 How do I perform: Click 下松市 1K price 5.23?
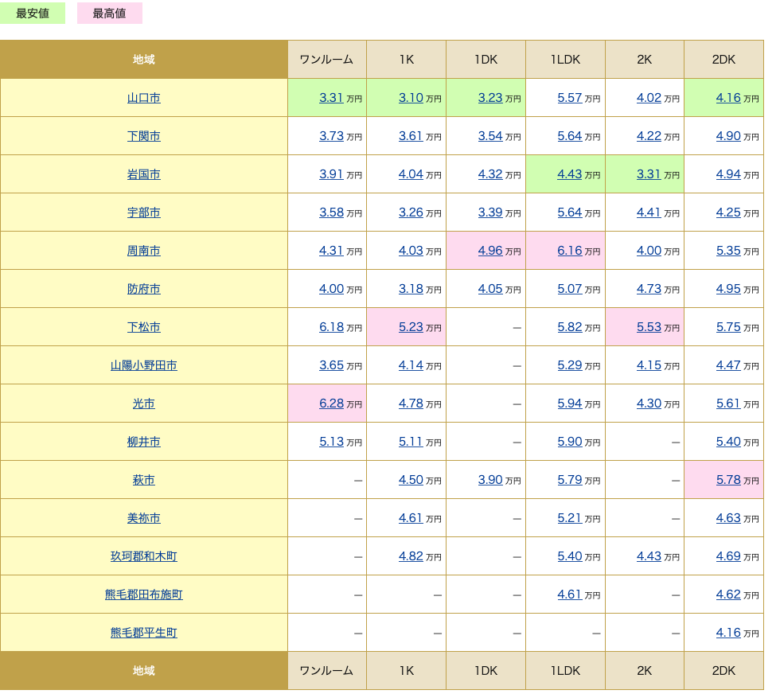[x=410, y=327]
